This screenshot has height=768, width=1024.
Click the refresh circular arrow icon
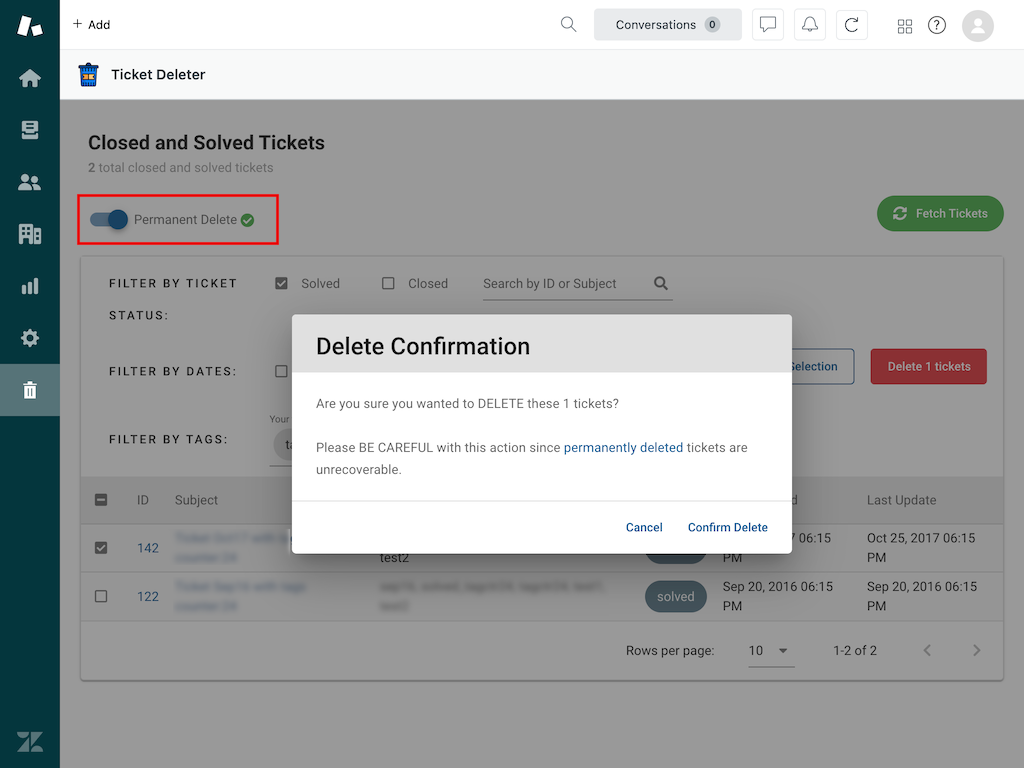tap(851, 25)
